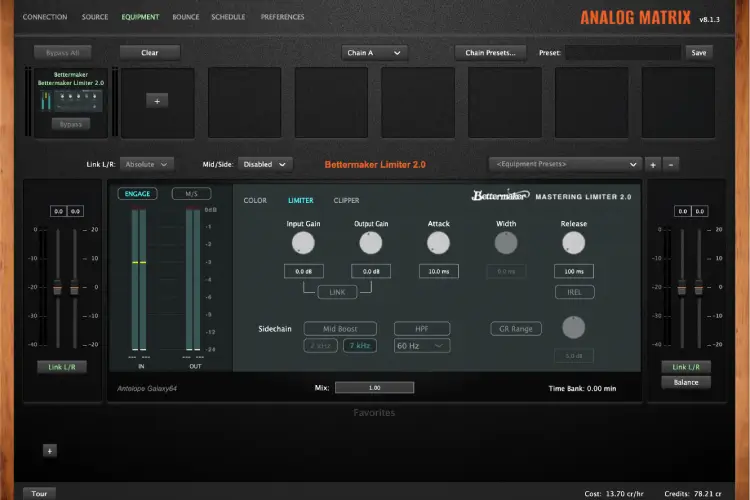
Task: Toggle the M/S button
Action: pyautogui.click(x=191, y=194)
